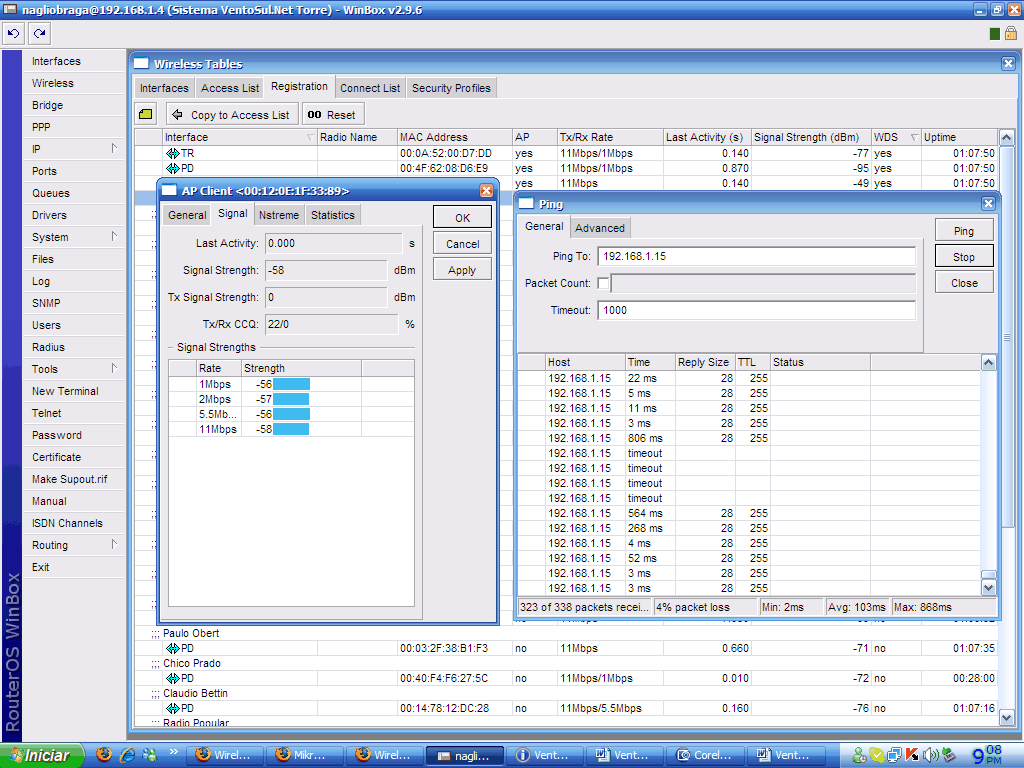Open the Advanced tab in Ping
This screenshot has width=1024, height=768.
[600, 228]
